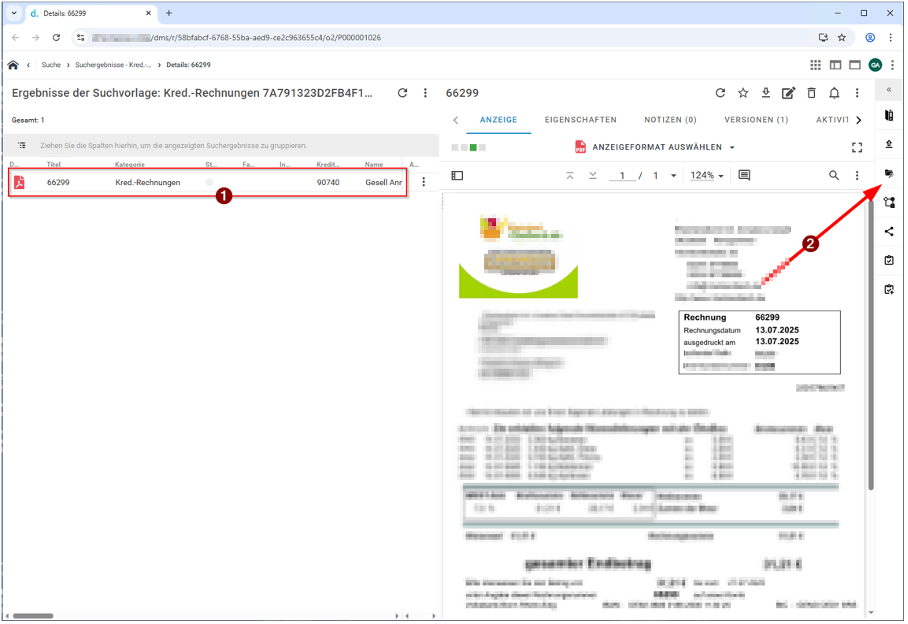Open a new browser tab
The image size is (908, 624).
[x=169, y=13]
